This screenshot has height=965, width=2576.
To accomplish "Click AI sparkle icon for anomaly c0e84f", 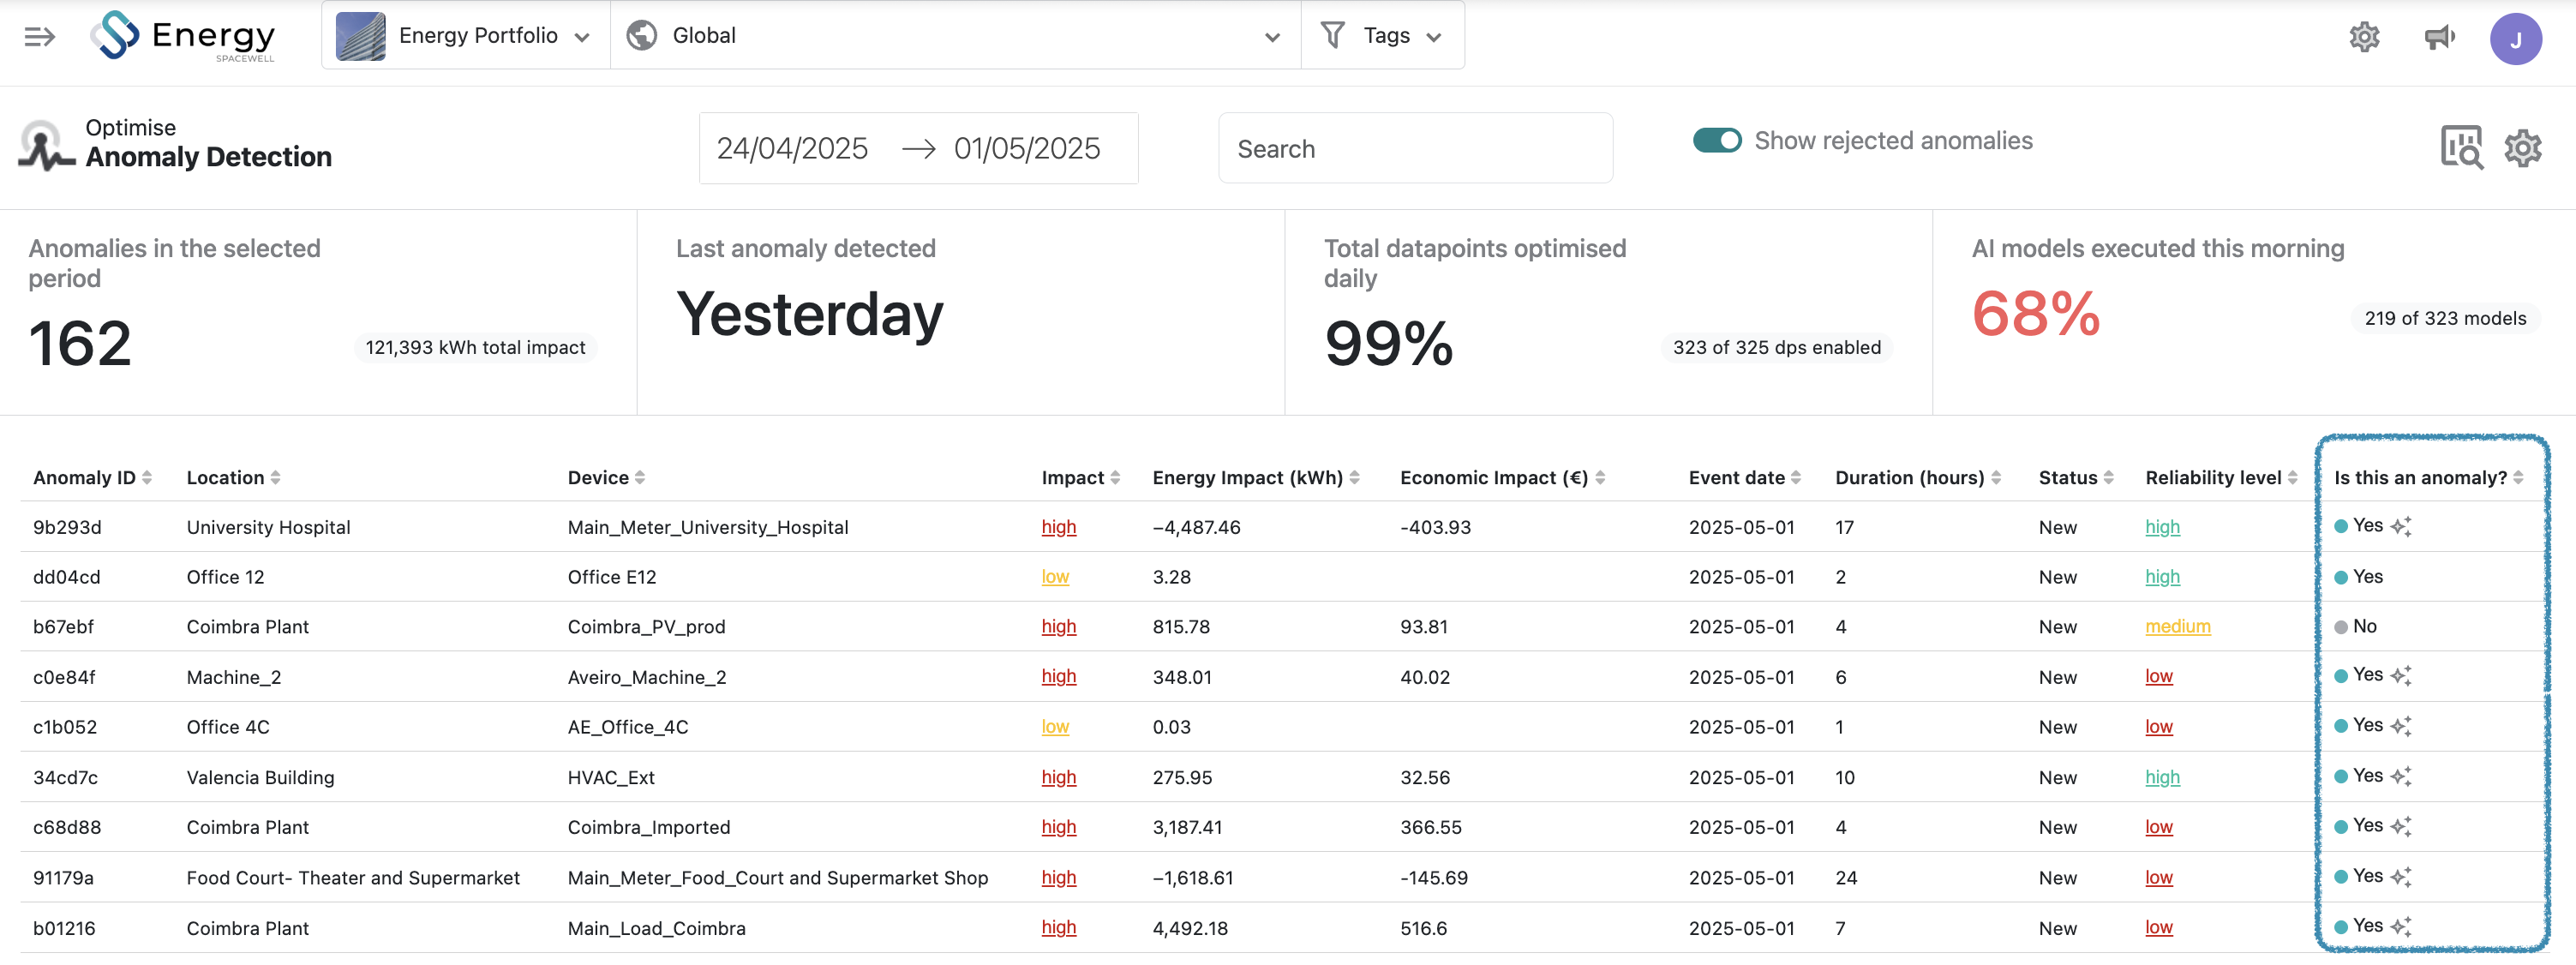I will [x=2401, y=676].
